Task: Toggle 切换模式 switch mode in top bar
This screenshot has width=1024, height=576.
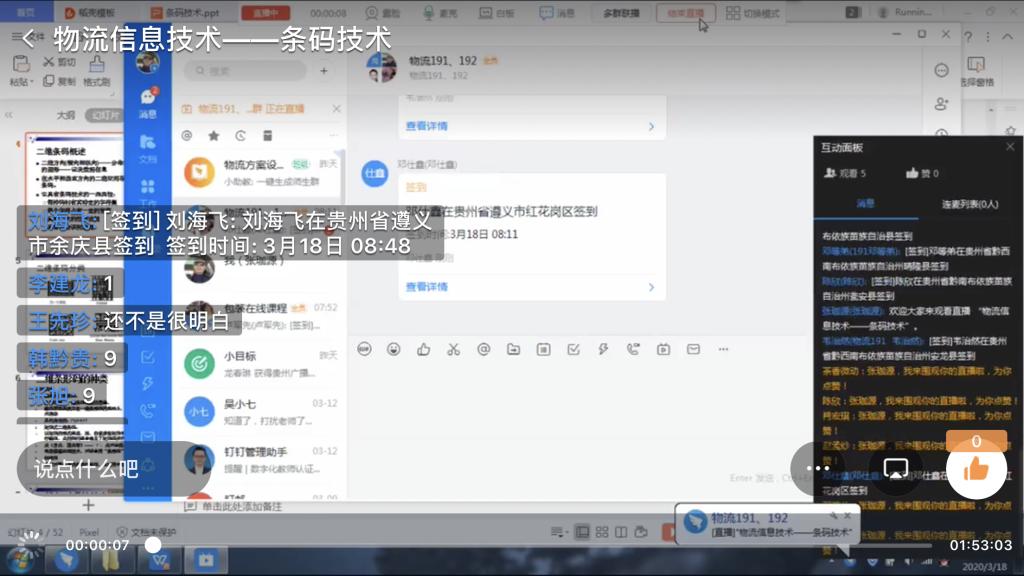Action: pyautogui.click(x=753, y=13)
